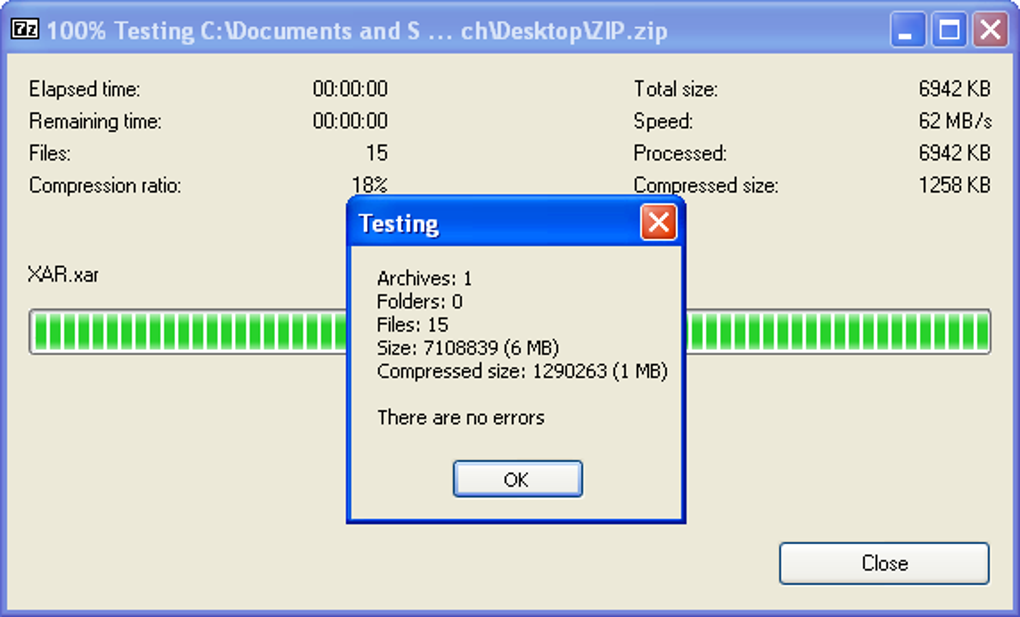Viewport: 1020px width, 617px height.
Task: Click the 'There are no errors' message
Action: pyautogui.click(x=461, y=417)
